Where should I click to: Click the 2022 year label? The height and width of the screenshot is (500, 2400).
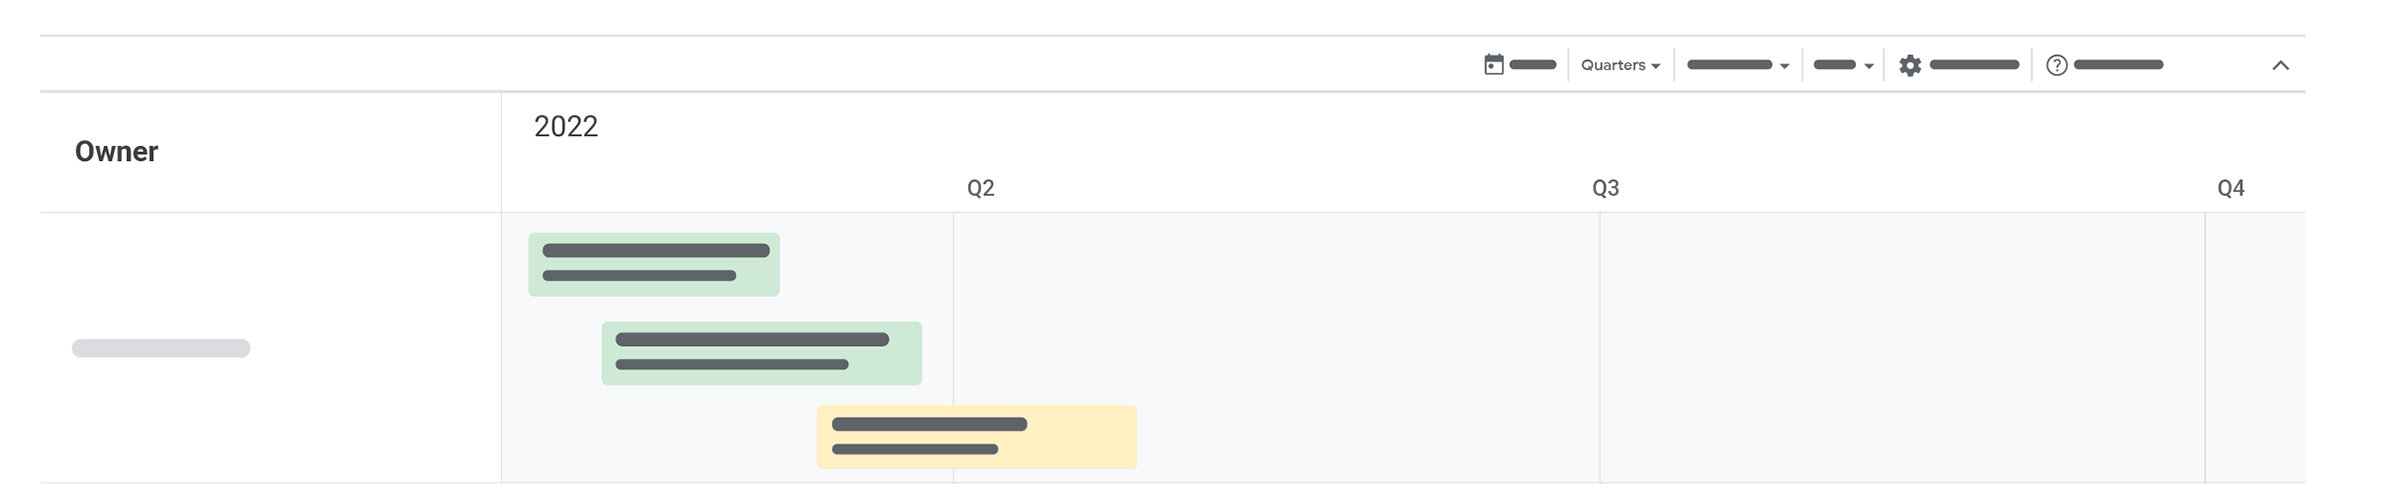coord(565,126)
